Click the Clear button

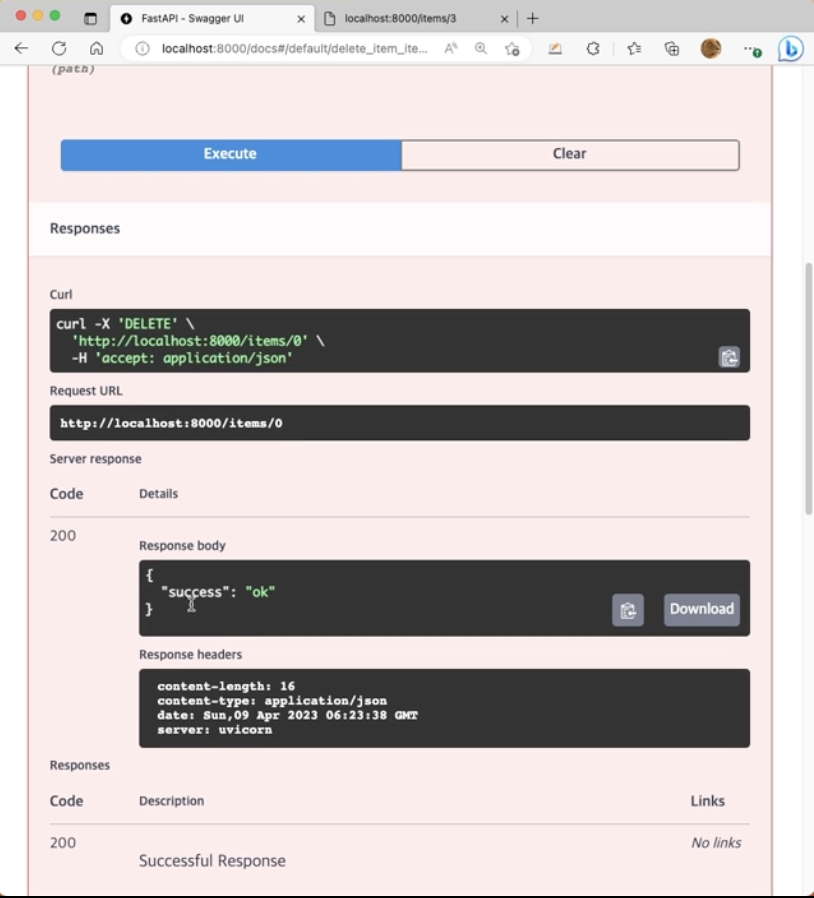click(570, 155)
